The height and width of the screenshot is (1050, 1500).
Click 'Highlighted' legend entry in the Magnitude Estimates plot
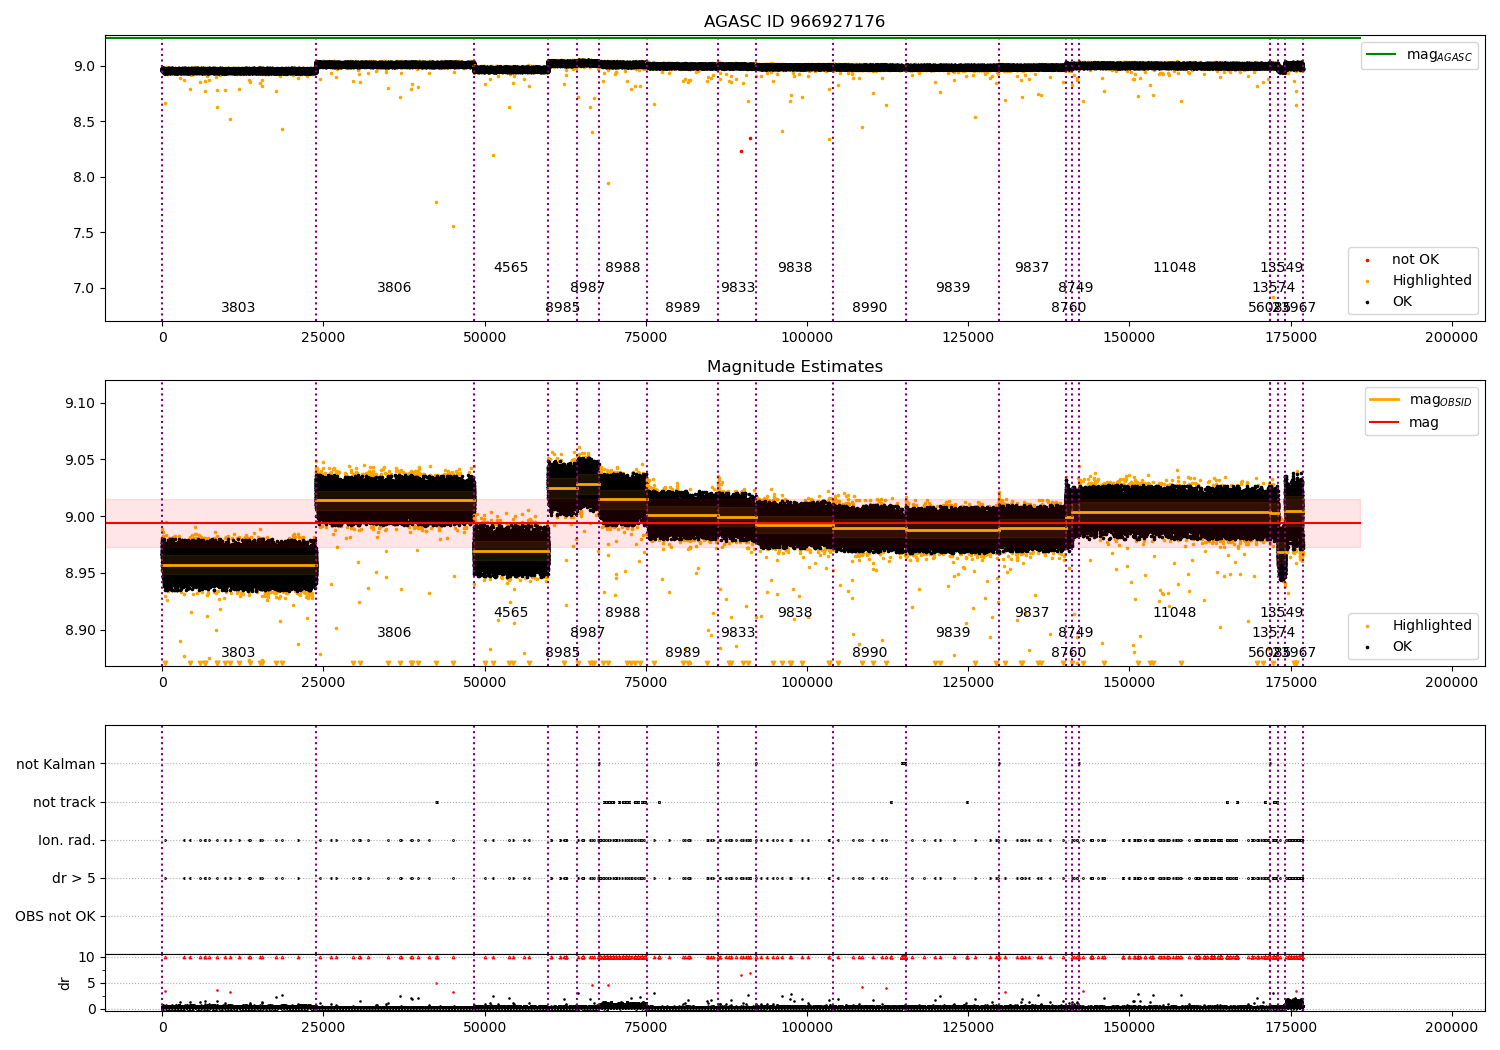point(1419,626)
